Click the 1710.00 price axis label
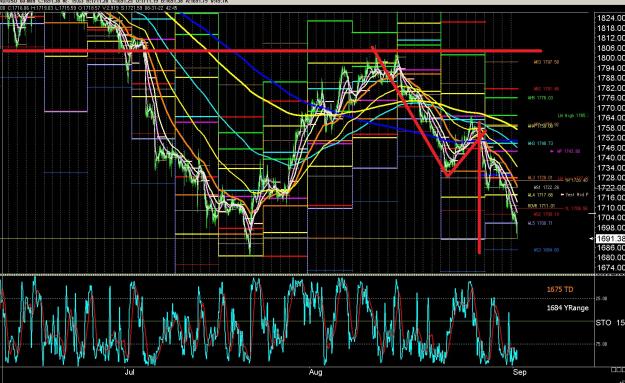This screenshot has width=625, height=383. coord(611,208)
